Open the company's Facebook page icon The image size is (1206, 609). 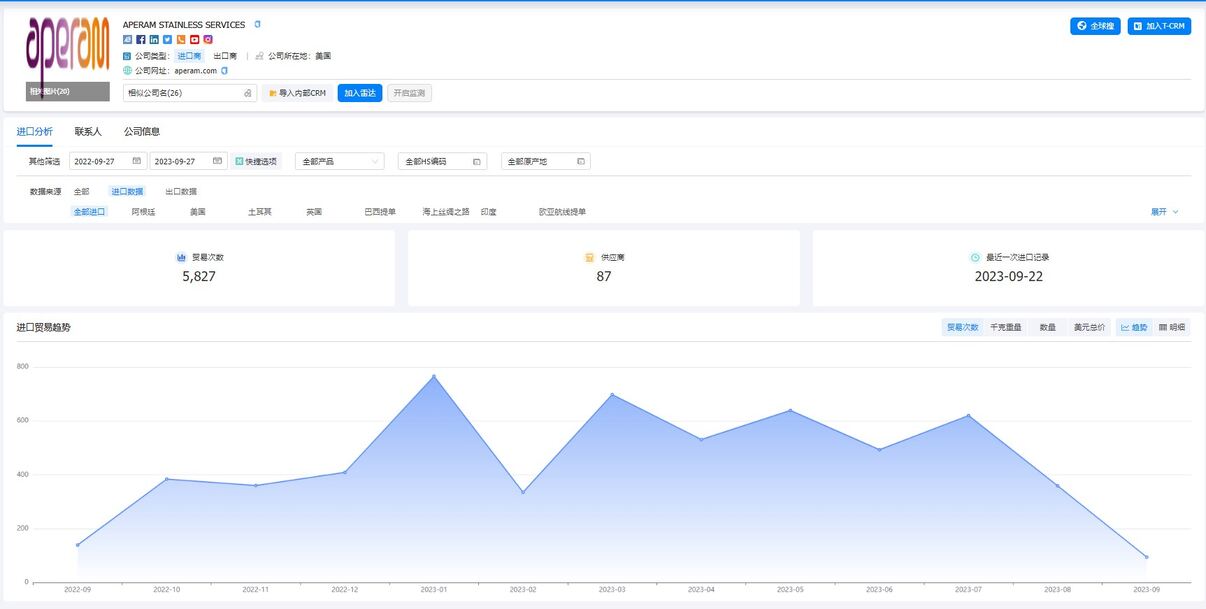(x=141, y=40)
